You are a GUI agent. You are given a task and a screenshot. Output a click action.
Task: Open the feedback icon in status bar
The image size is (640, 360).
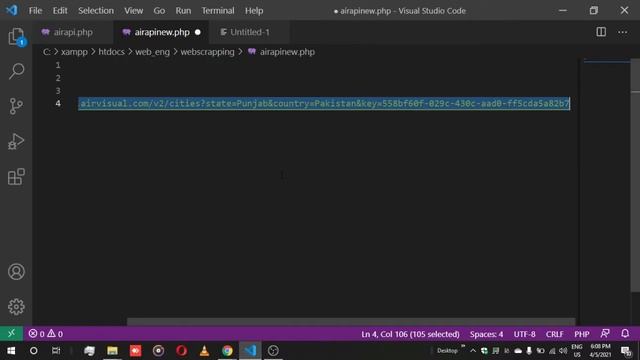pyautogui.click(x=605, y=333)
